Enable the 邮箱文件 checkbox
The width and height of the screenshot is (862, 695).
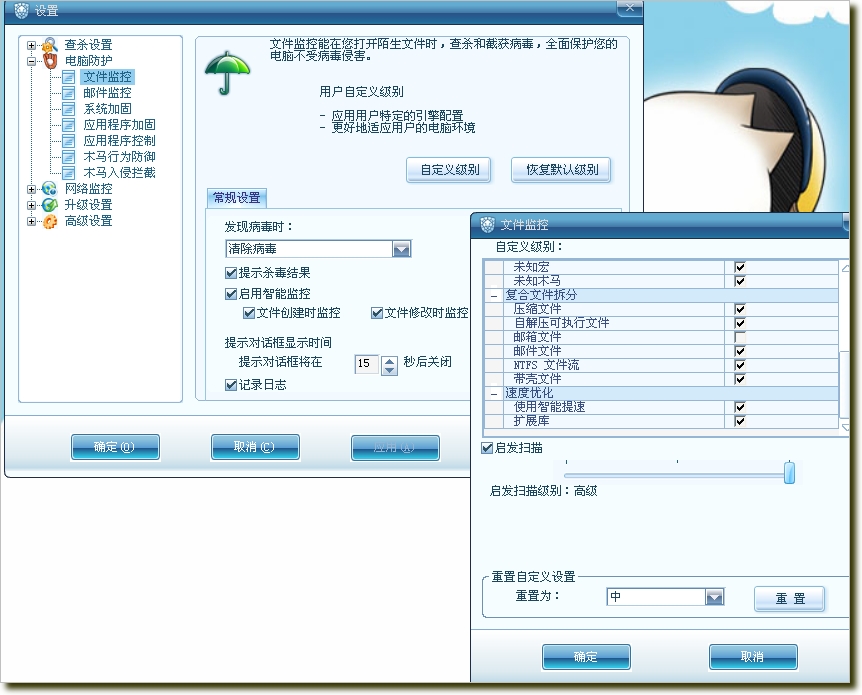(740, 337)
